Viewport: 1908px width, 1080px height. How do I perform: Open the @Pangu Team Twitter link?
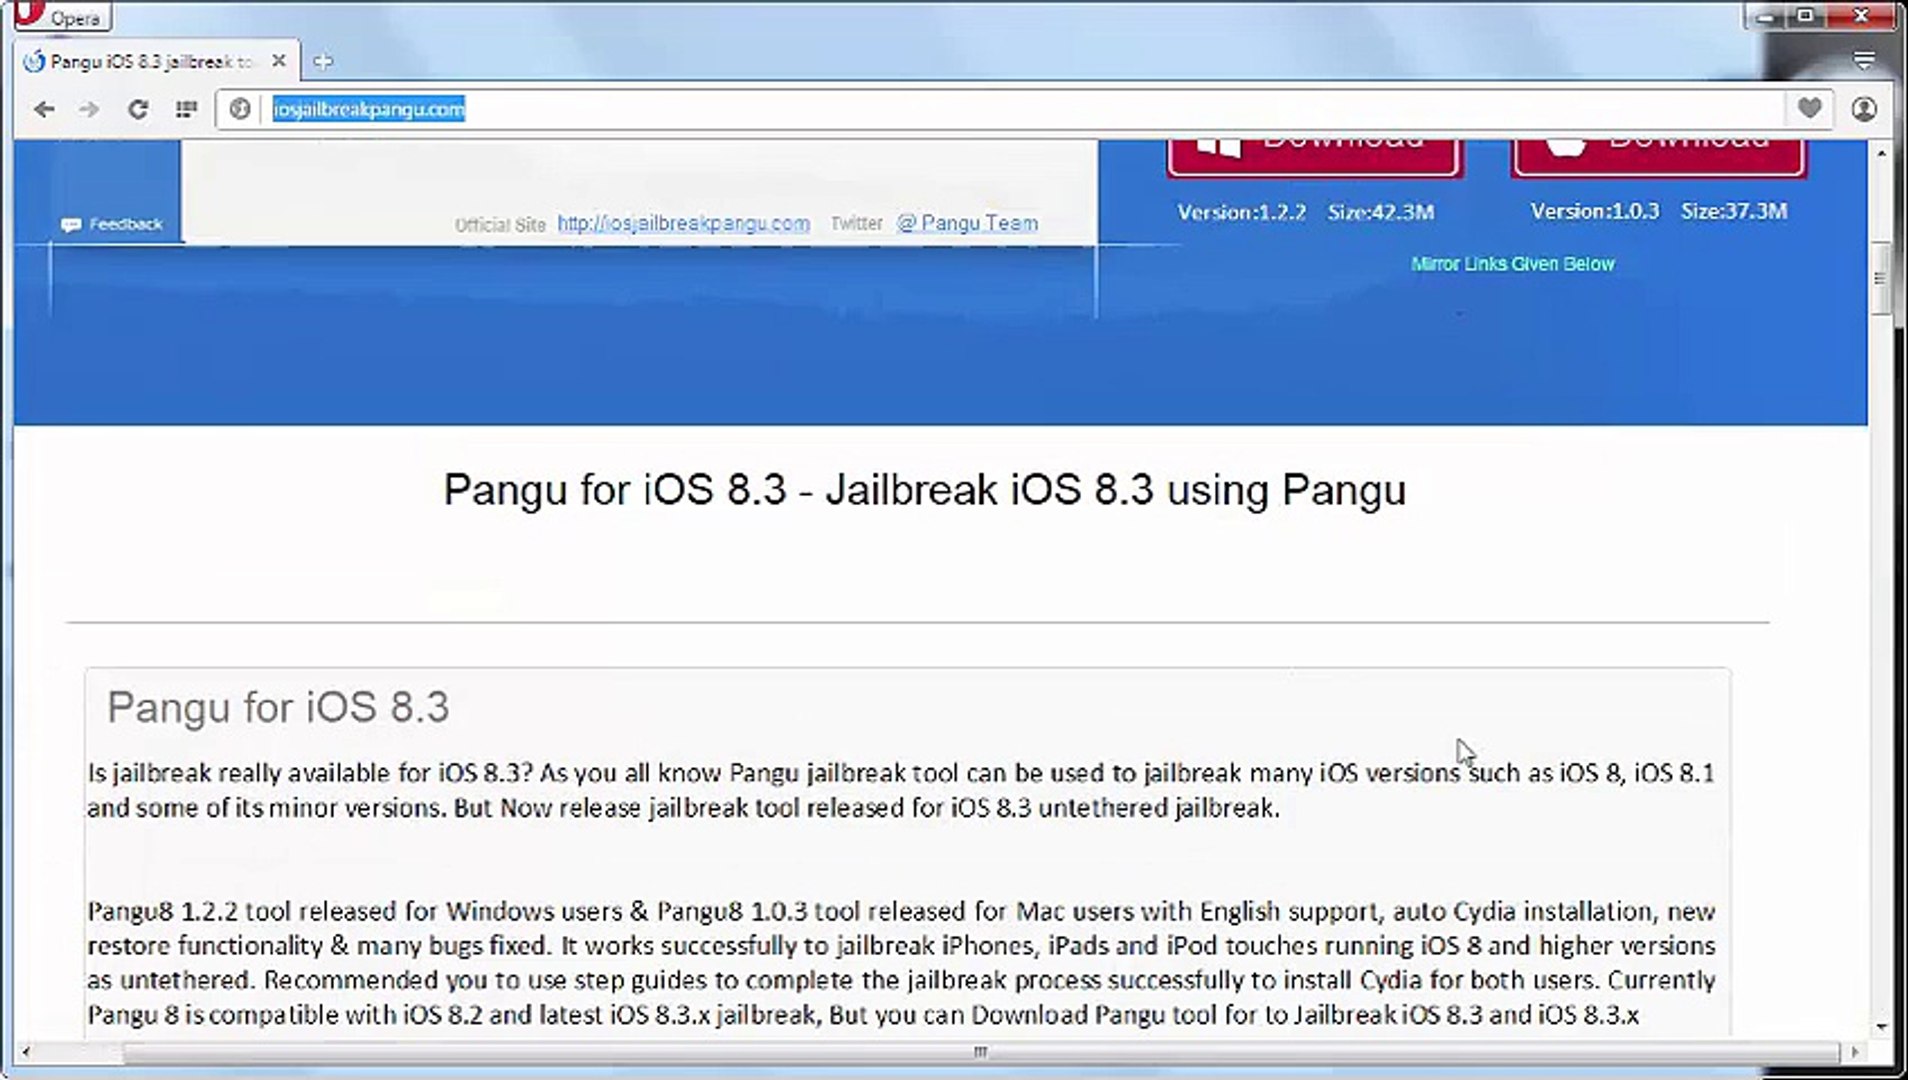pyautogui.click(x=966, y=223)
